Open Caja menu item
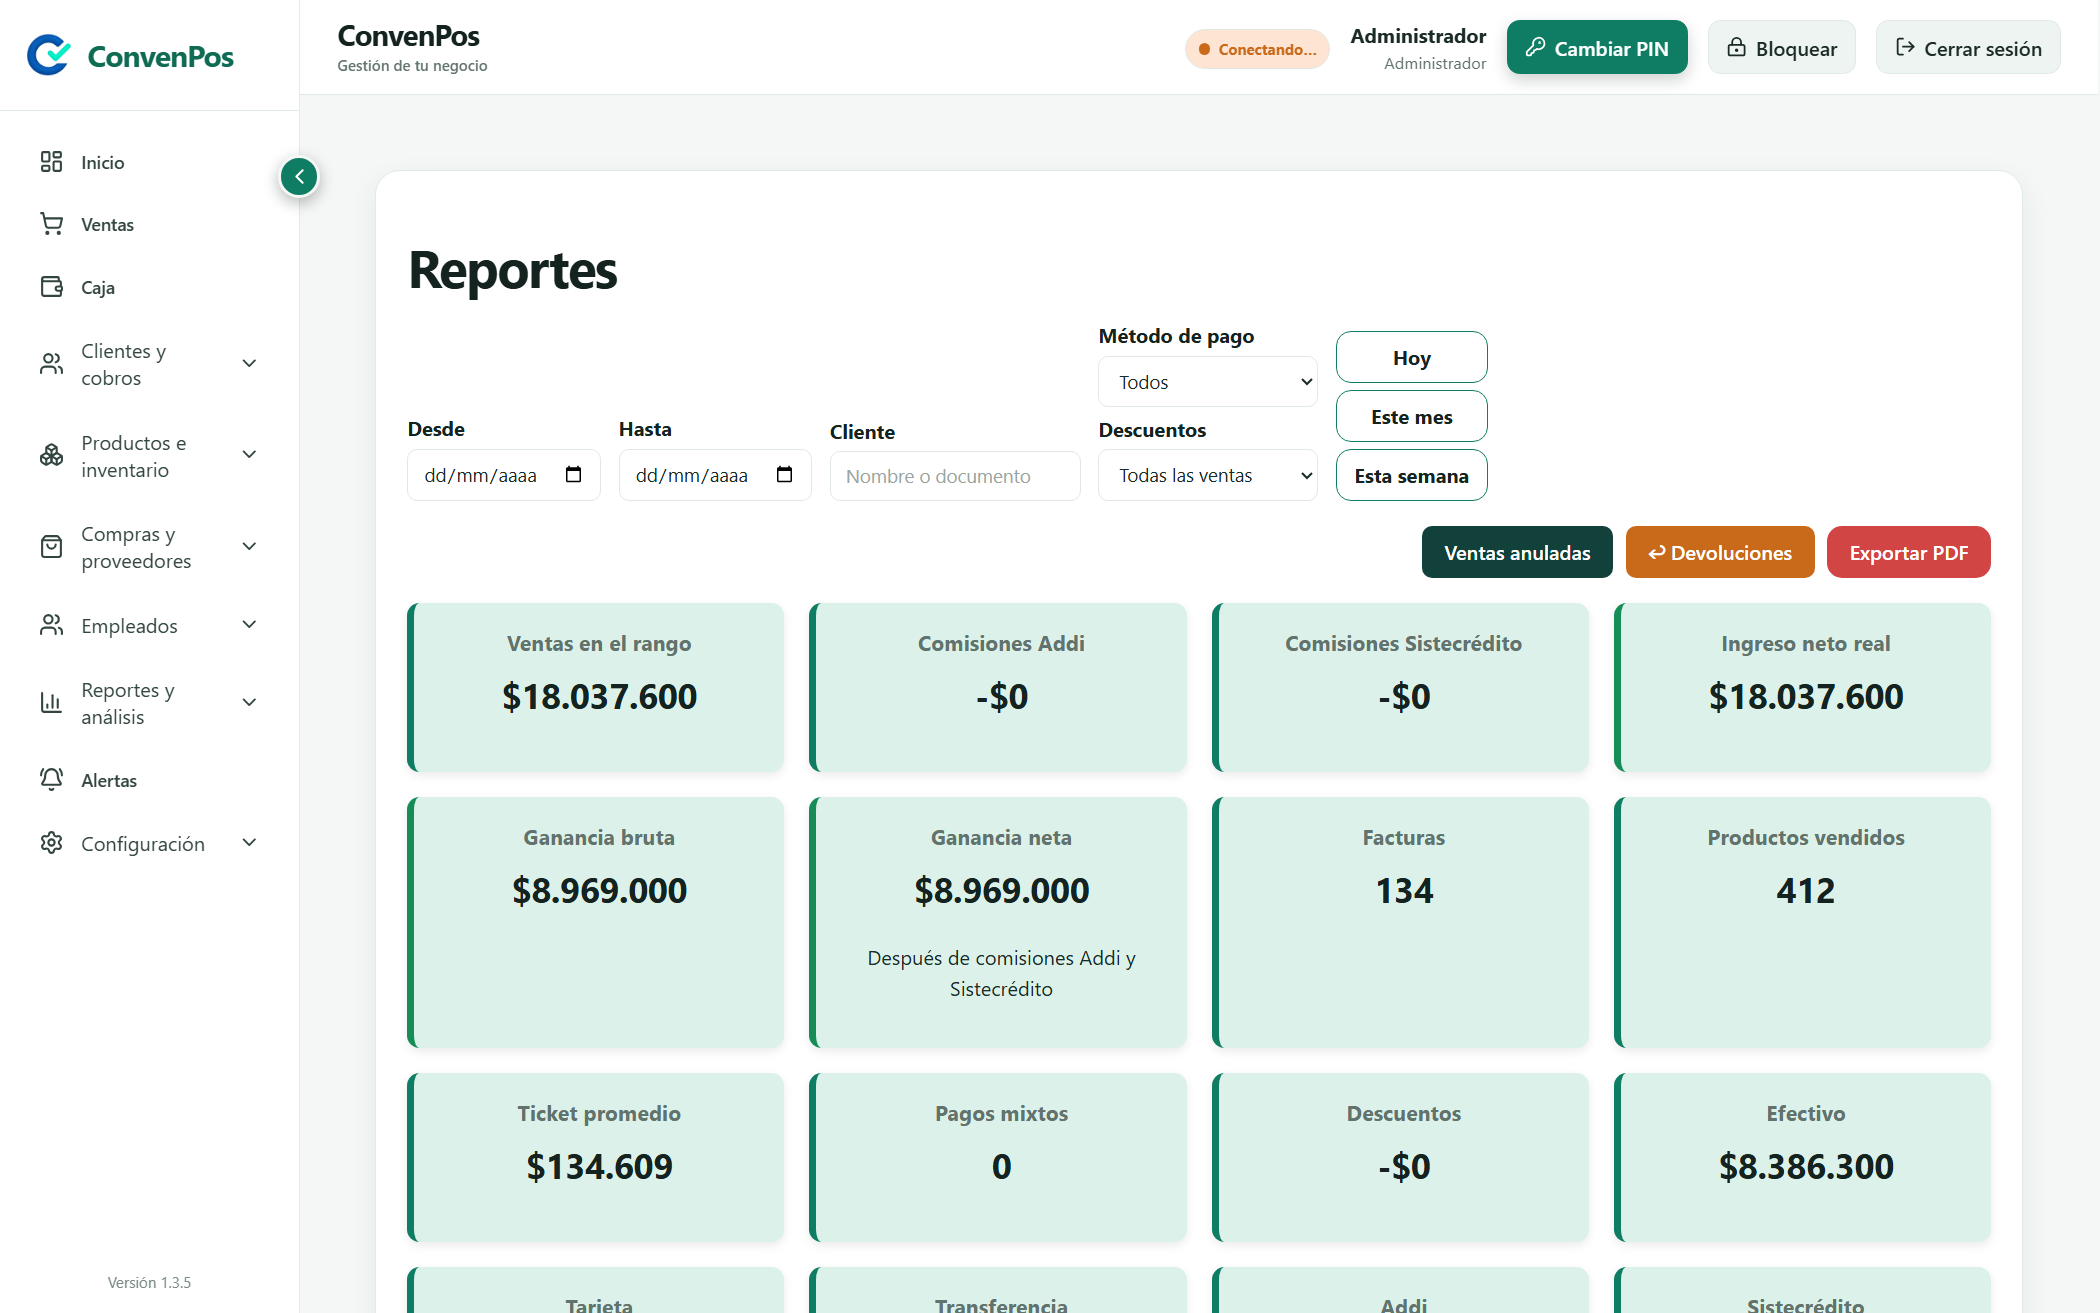2100x1313 pixels. pos(149,287)
